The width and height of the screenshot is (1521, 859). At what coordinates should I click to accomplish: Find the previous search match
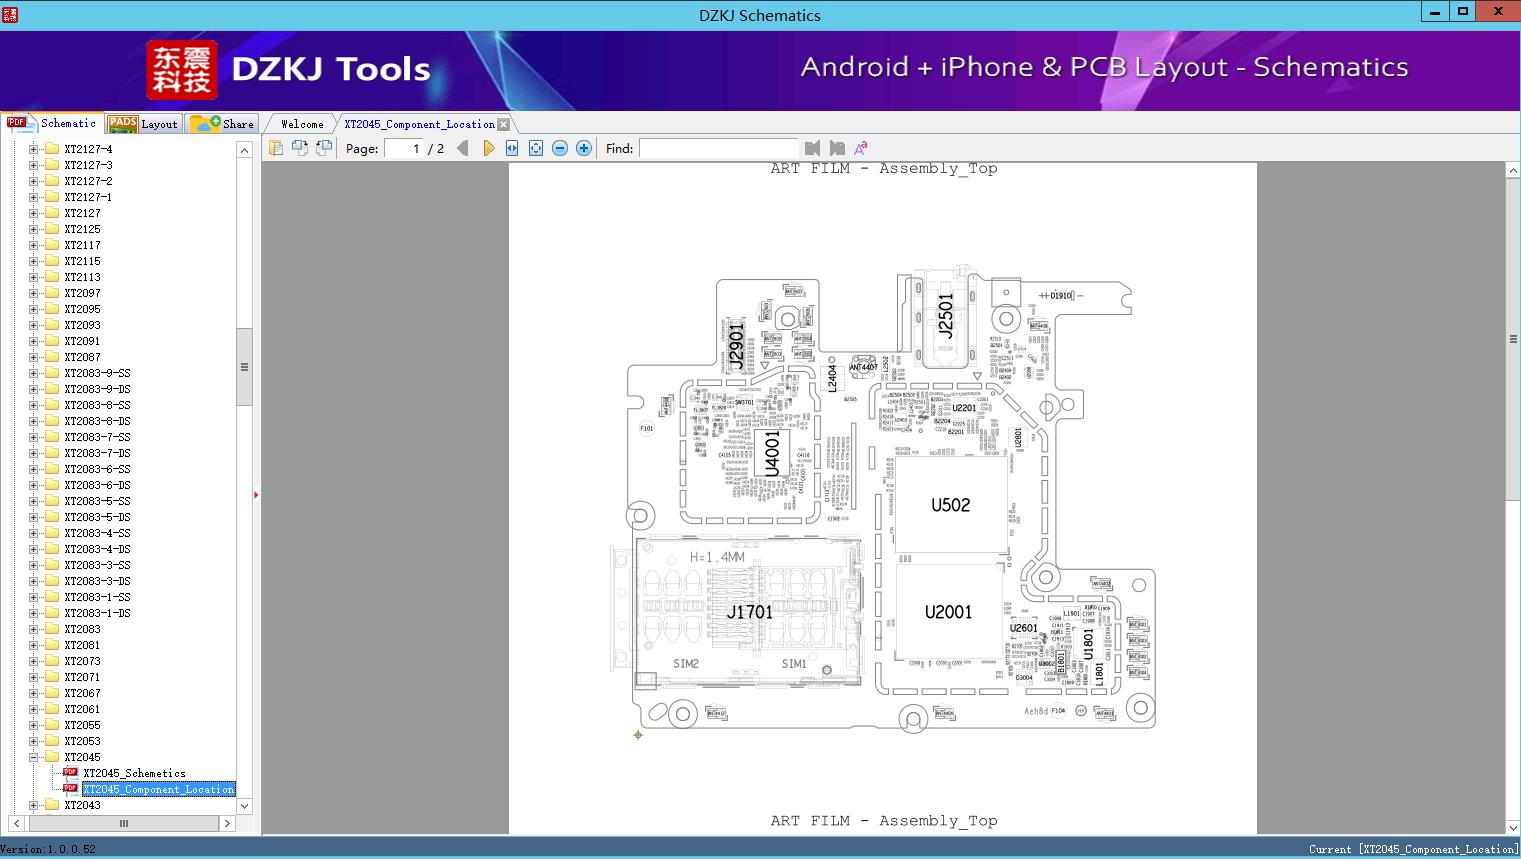(x=812, y=148)
